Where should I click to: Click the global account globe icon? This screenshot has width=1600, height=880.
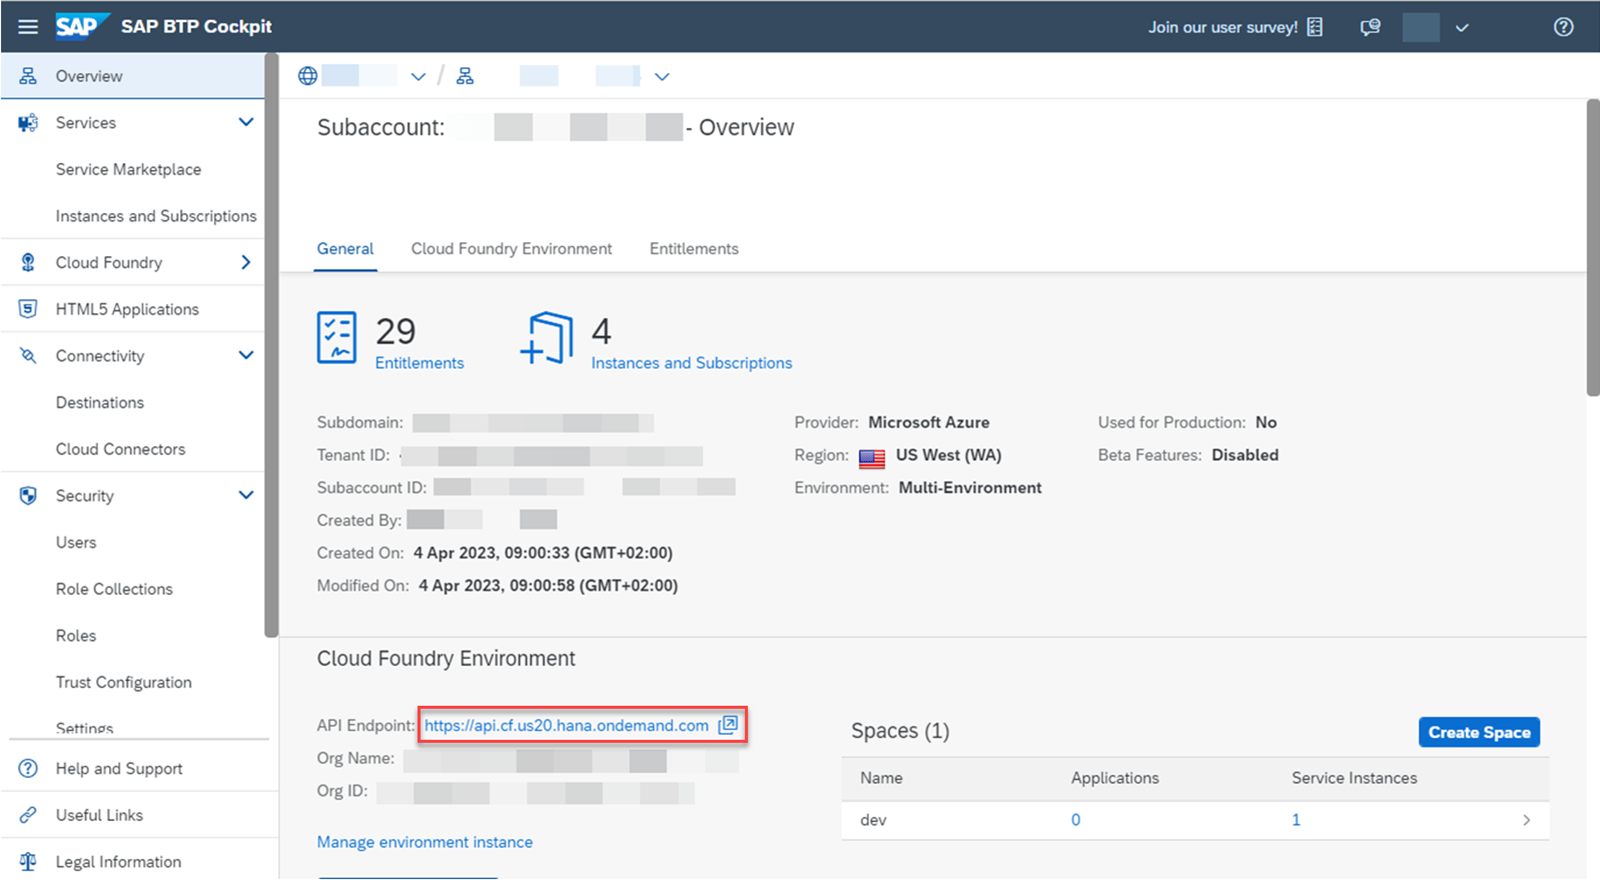pos(308,76)
